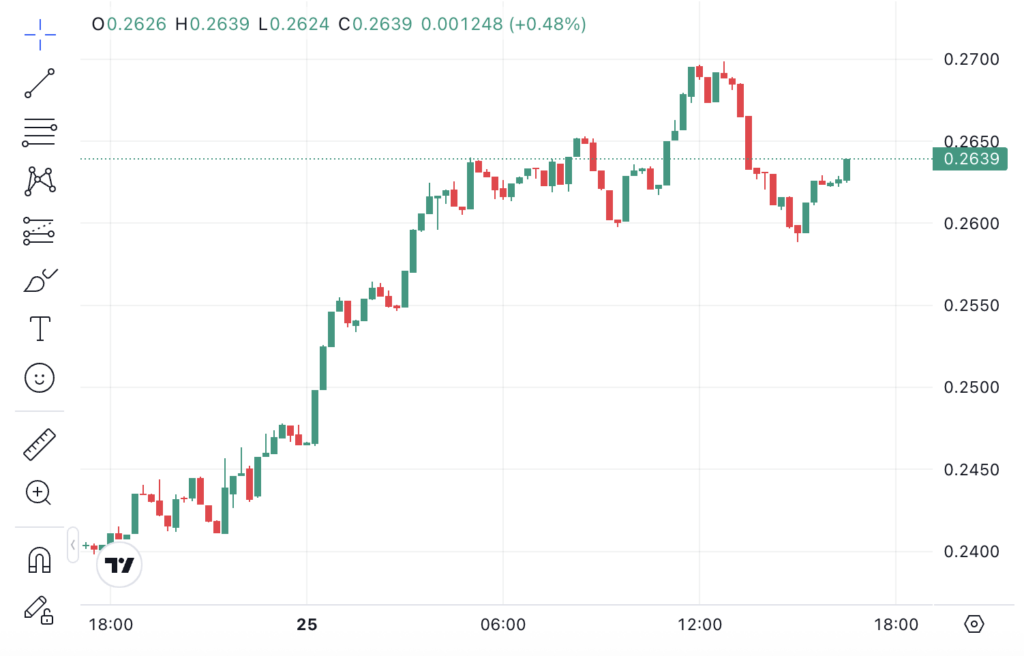Click the zoom in magnifier tool
Viewport: 1024px width, 656px height.
pos(40,492)
